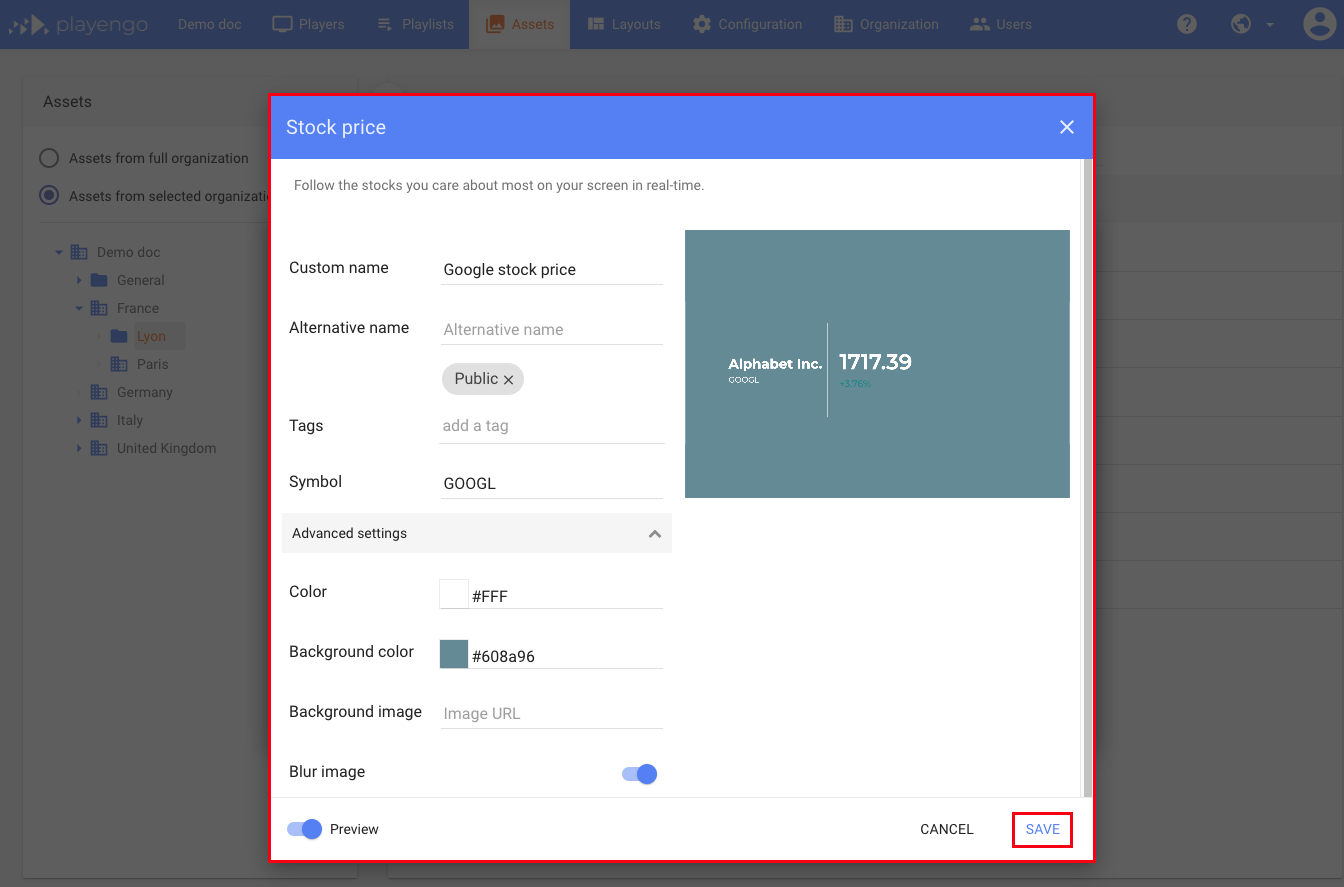Click the SAVE button

pos(1042,830)
